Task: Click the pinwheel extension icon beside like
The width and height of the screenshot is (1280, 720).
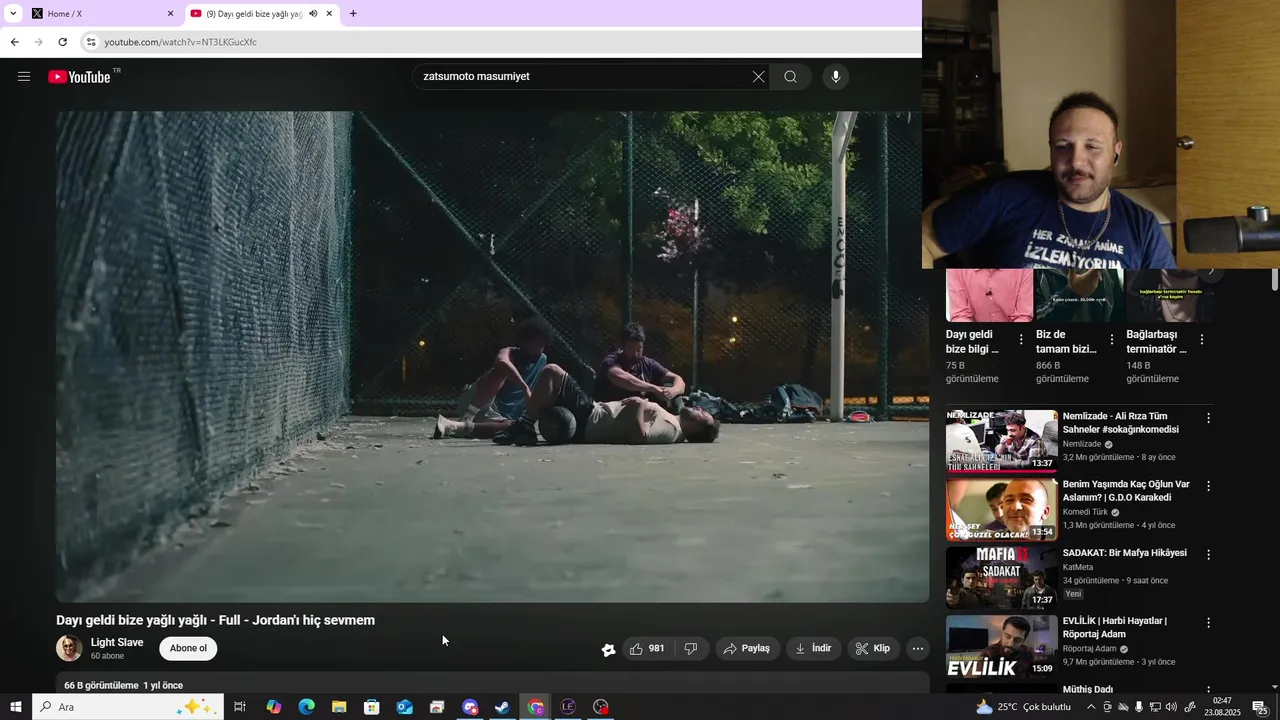Action: [x=608, y=649]
